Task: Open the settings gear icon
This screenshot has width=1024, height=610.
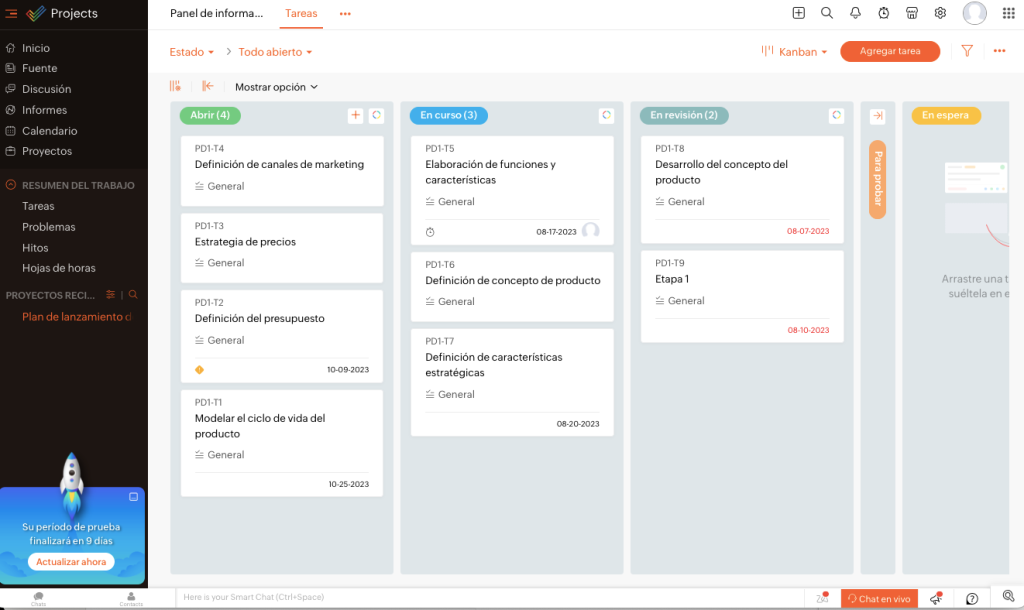Action: click(940, 13)
